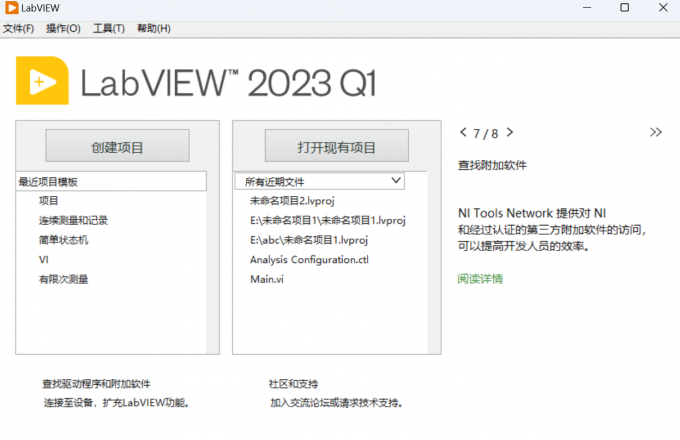Click the 创建项目 button
Screen dimensions: 680x440
[118, 146]
